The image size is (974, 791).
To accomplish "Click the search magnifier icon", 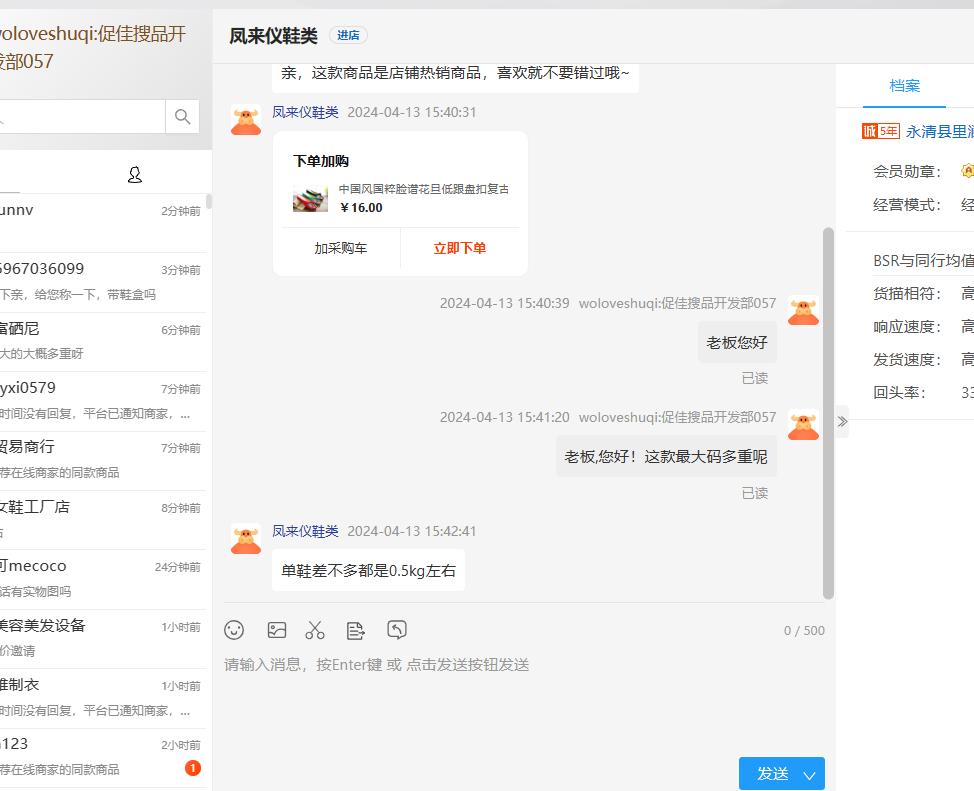I will point(183,116).
